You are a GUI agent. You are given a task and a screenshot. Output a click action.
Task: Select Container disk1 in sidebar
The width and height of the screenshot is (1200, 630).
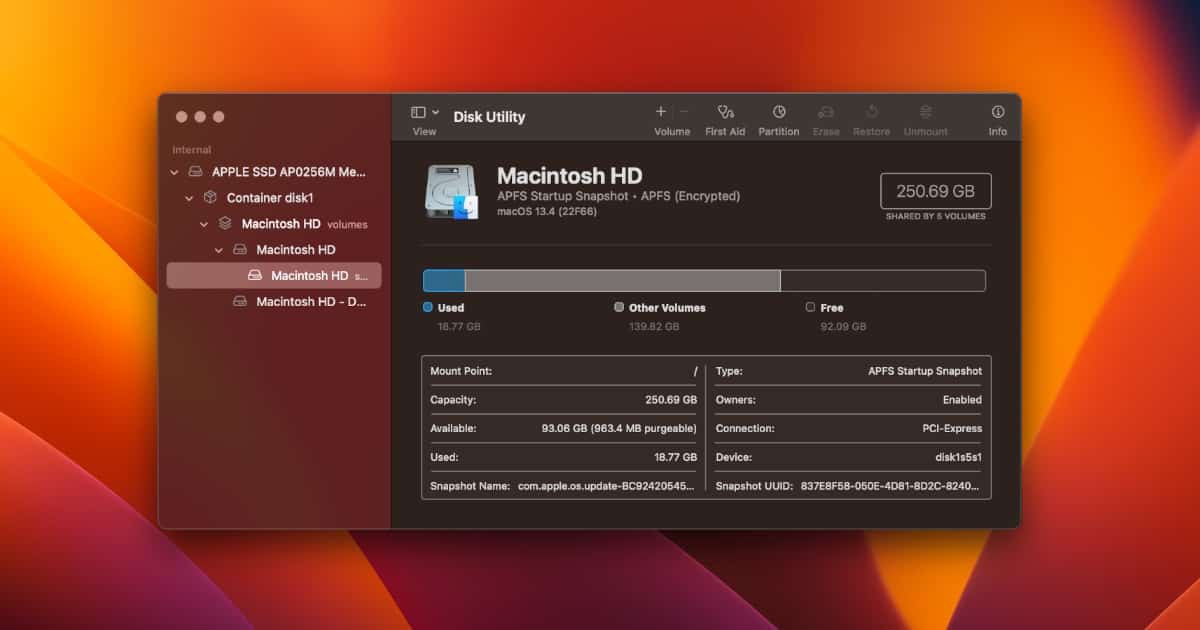(x=269, y=198)
